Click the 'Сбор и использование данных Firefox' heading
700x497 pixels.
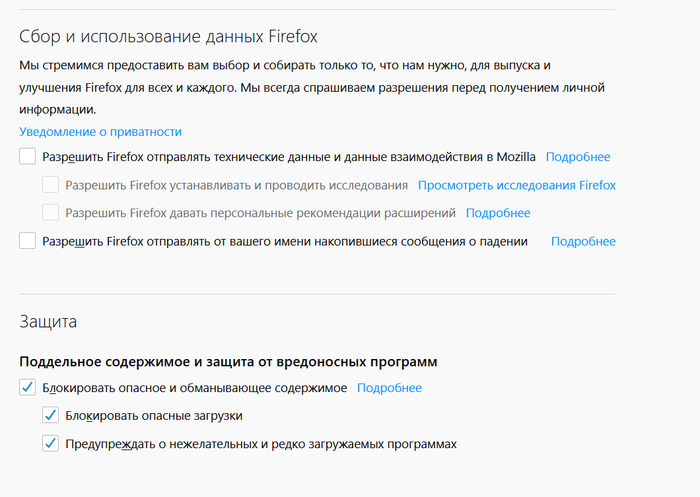pyautogui.click(x=168, y=37)
